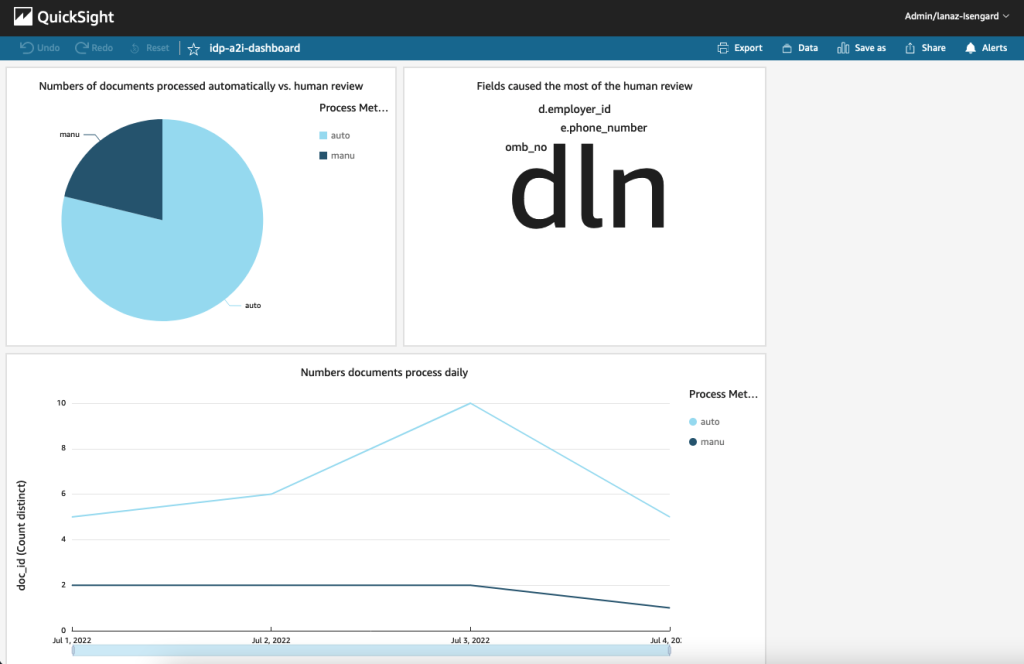Star the idp-a2i-dashboard as a favorite
The height and width of the screenshot is (664, 1024).
point(193,47)
